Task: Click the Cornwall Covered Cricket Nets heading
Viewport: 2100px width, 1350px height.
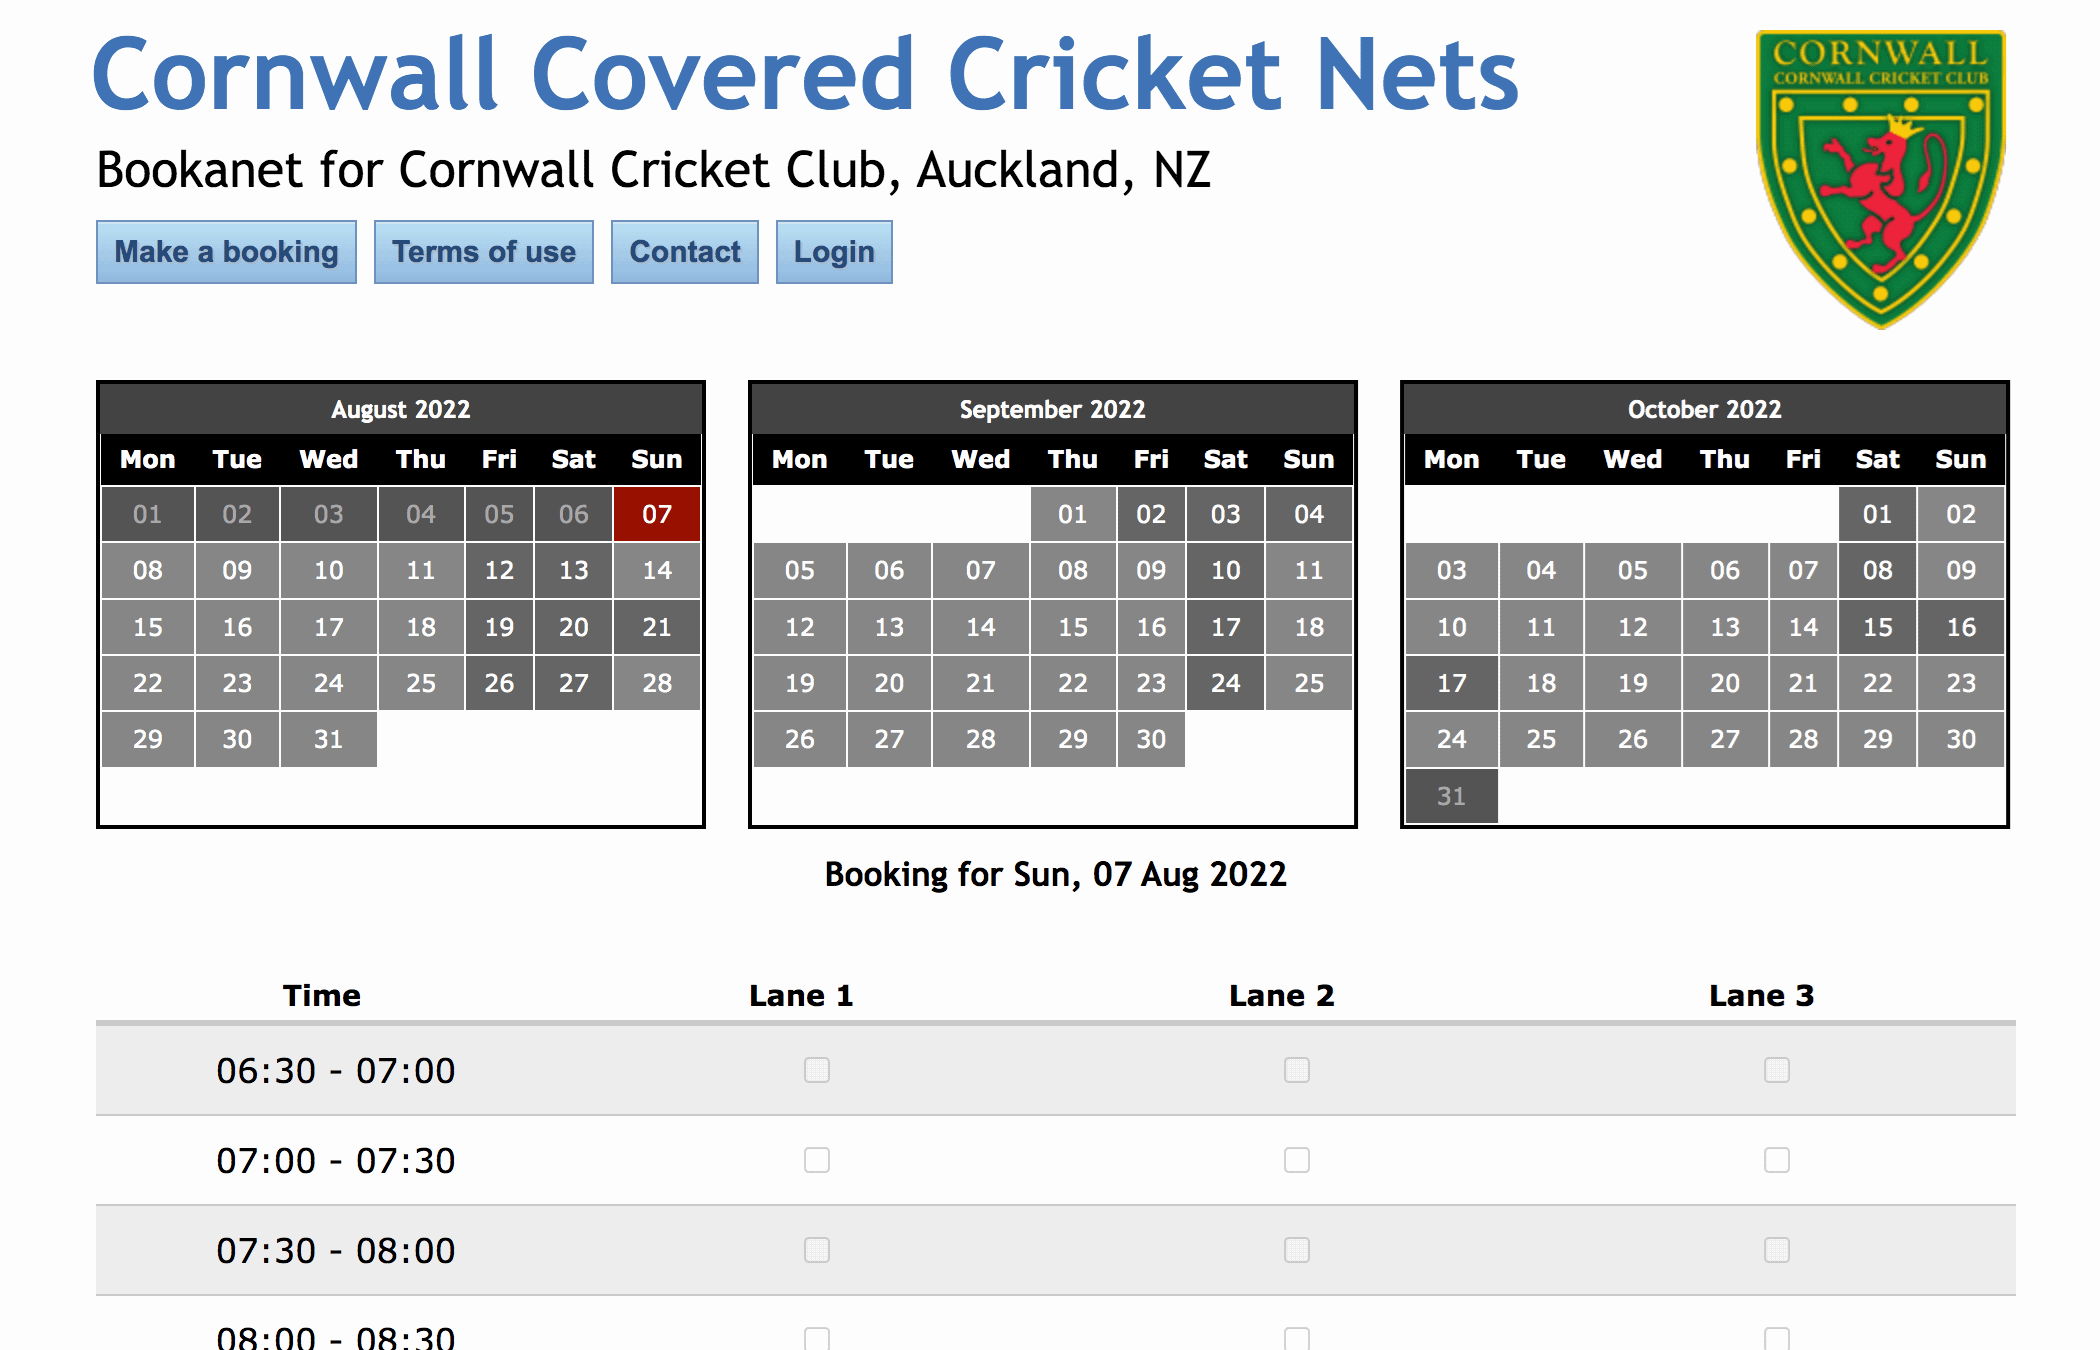Action: pos(805,74)
